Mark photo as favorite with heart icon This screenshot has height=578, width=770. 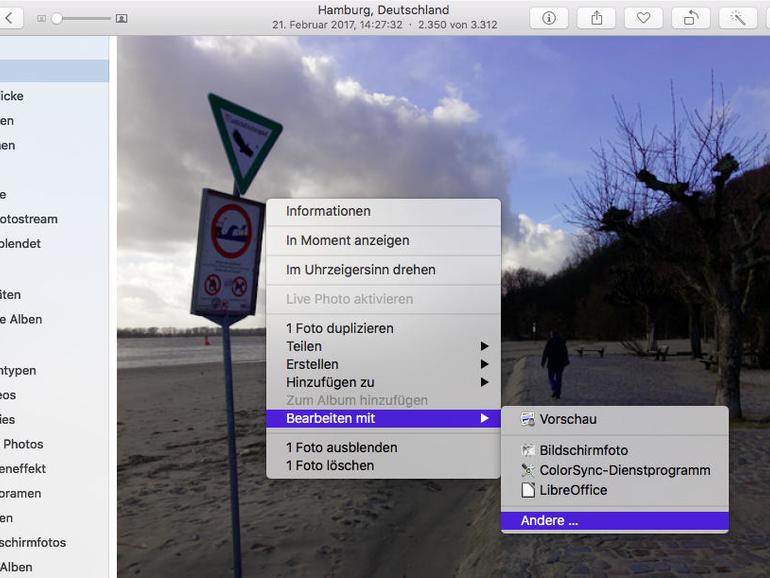pos(643,18)
